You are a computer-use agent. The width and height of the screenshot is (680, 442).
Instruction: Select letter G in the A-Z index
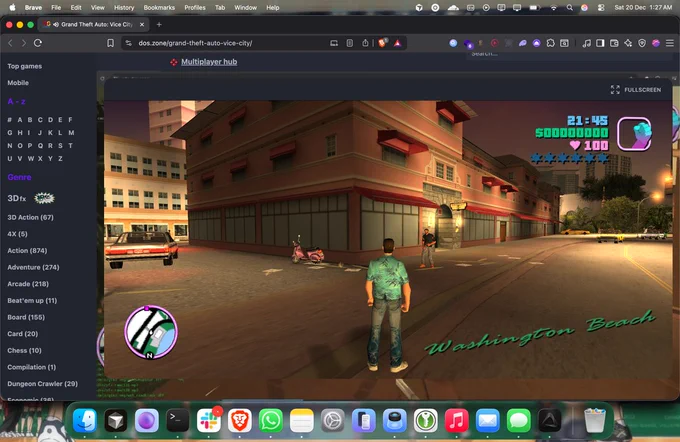click(x=10, y=133)
